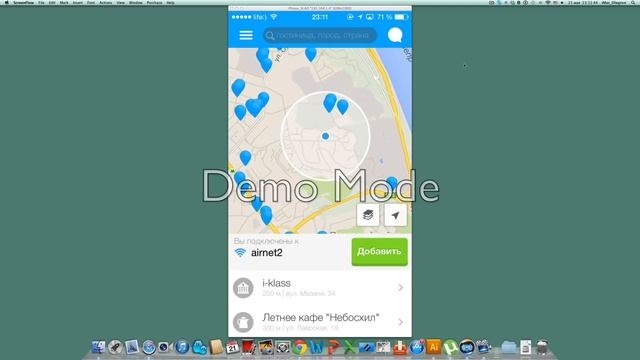Select the connected network name airnet2

267,253
